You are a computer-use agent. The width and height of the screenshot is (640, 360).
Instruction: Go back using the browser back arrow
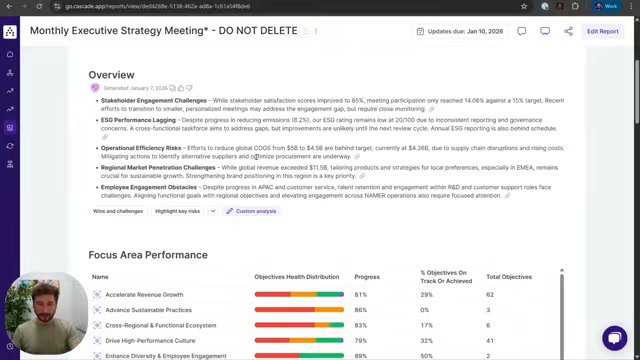tap(9, 6)
